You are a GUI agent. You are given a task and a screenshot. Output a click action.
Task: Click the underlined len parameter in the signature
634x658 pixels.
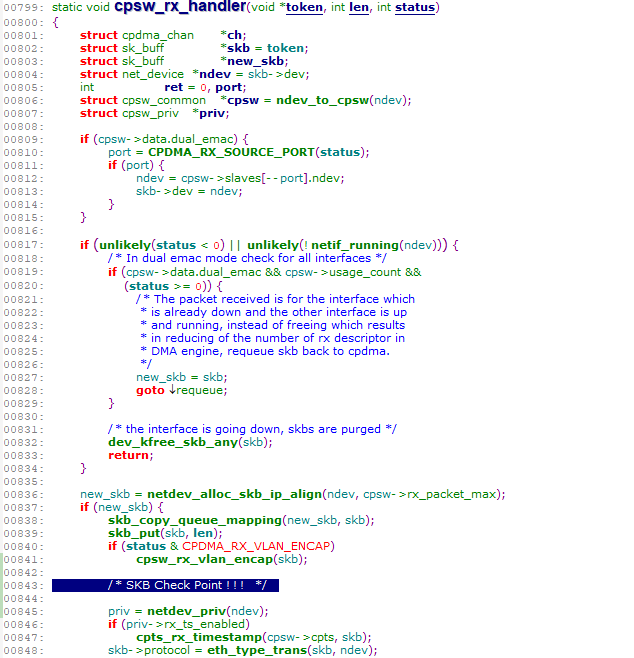(359, 8)
